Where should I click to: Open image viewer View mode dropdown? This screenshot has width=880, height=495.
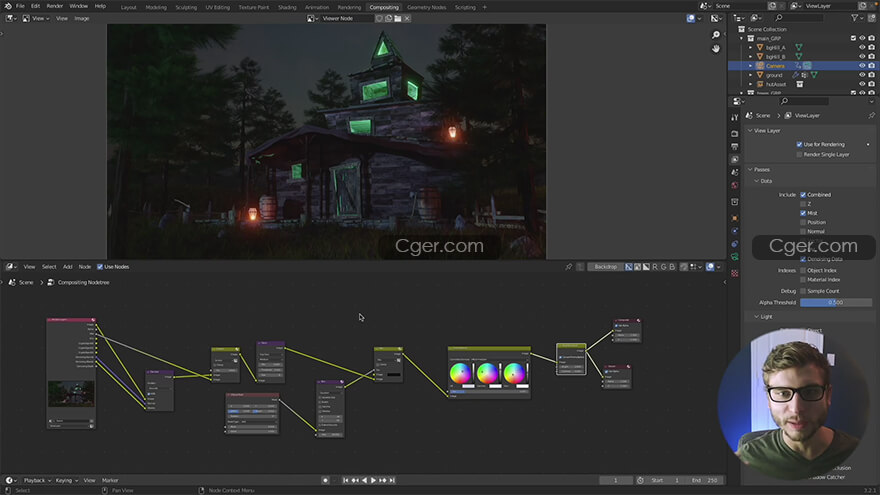click(x=36, y=18)
